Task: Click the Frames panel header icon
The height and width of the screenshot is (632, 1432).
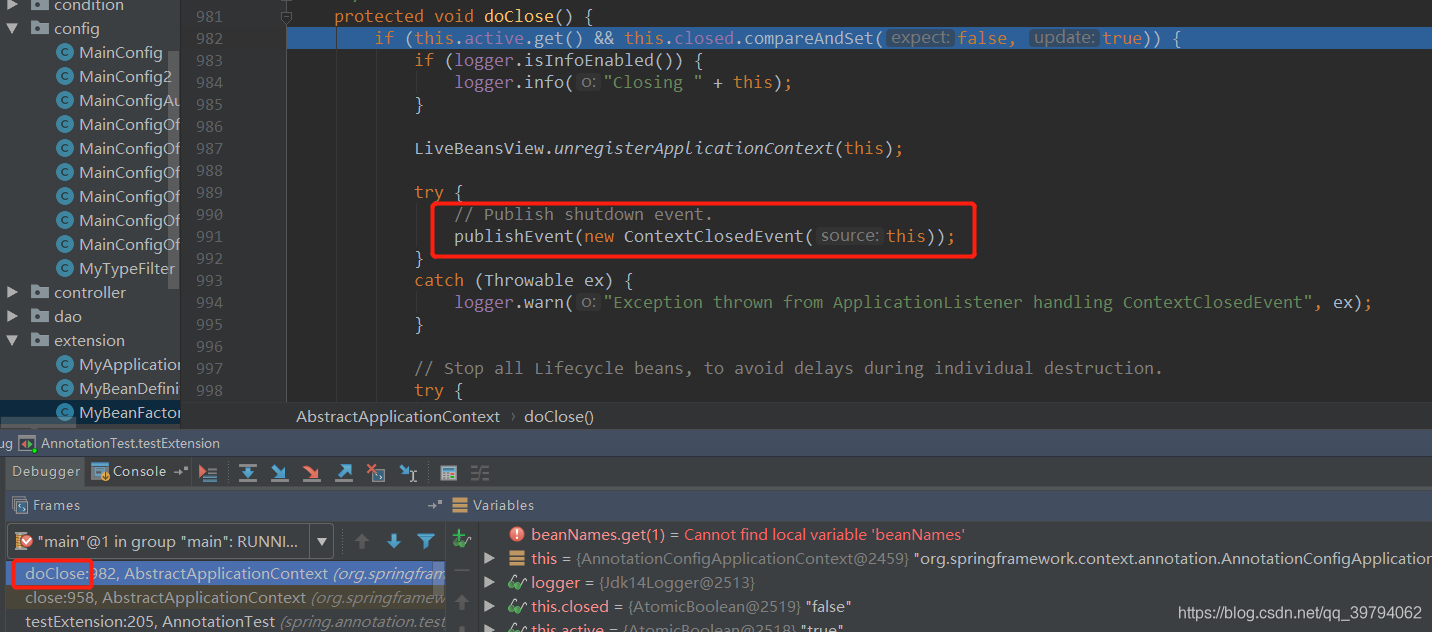Action: coord(20,505)
